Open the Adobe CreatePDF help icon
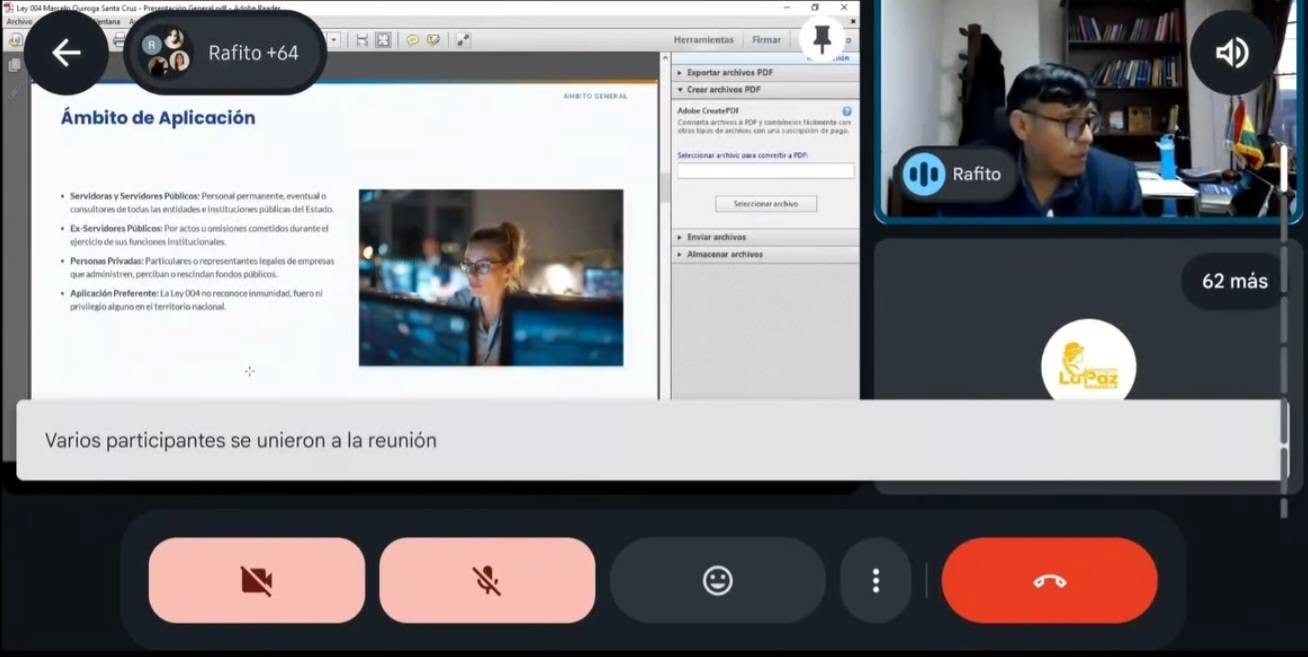This screenshot has height=657, width=1308. click(x=847, y=111)
